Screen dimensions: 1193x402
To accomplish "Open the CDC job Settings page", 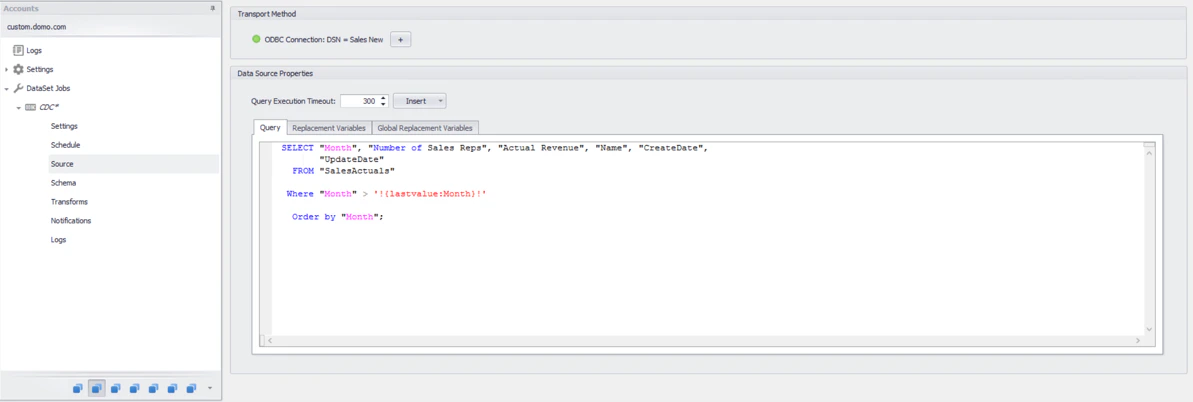I will click(64, 126).
